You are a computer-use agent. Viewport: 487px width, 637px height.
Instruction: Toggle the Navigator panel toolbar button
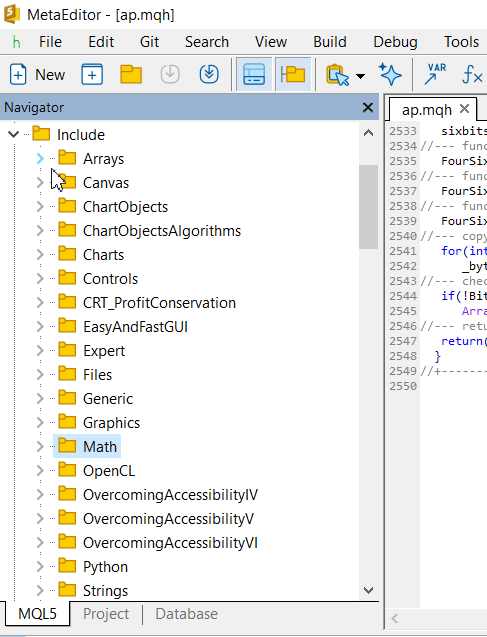pyautogui.click(x=254, y=75)
